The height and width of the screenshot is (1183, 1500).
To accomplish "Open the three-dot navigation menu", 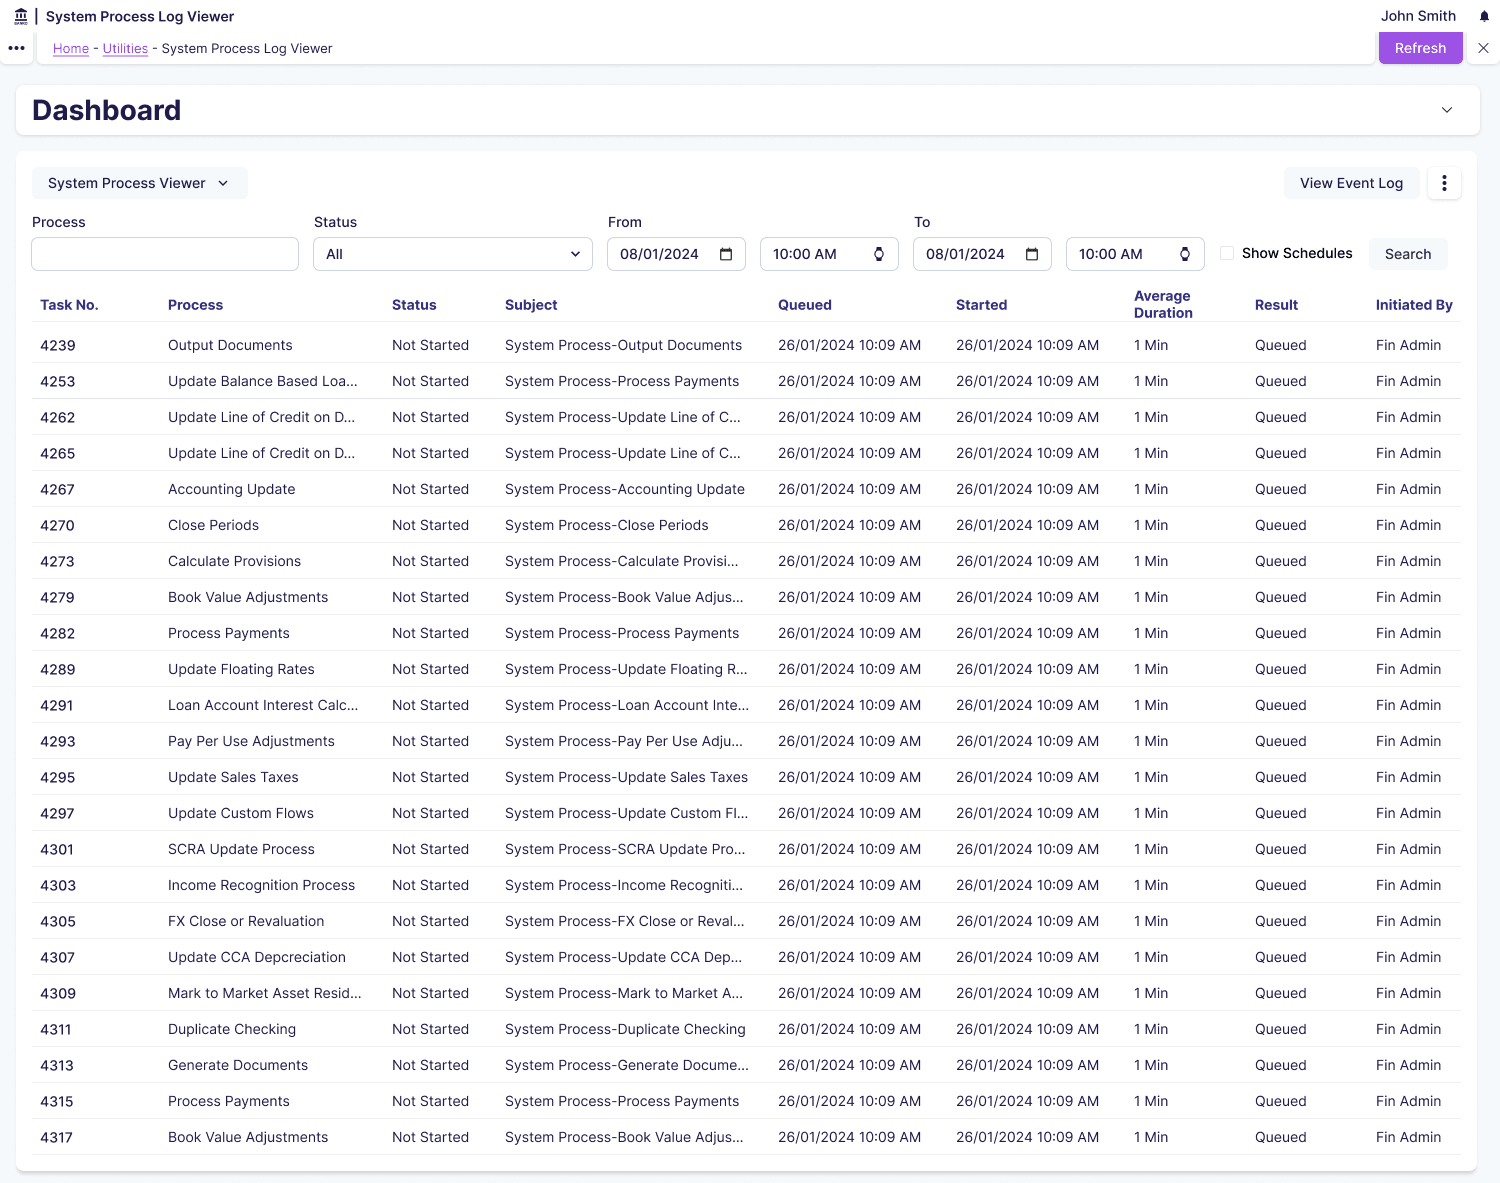I will coord(16,48).
